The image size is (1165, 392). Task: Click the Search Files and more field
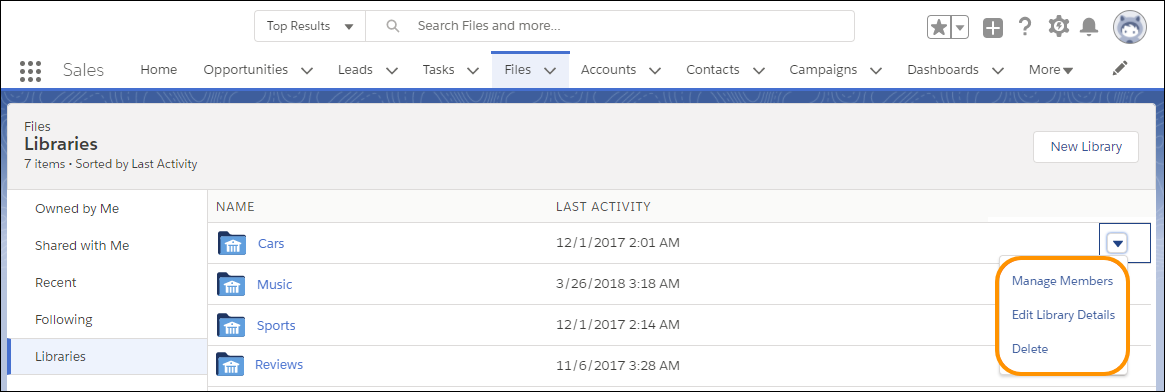coord(610,26)
